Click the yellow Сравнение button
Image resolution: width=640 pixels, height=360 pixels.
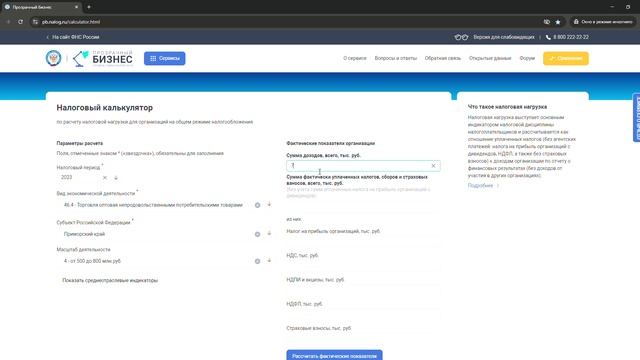click(566, 58)
